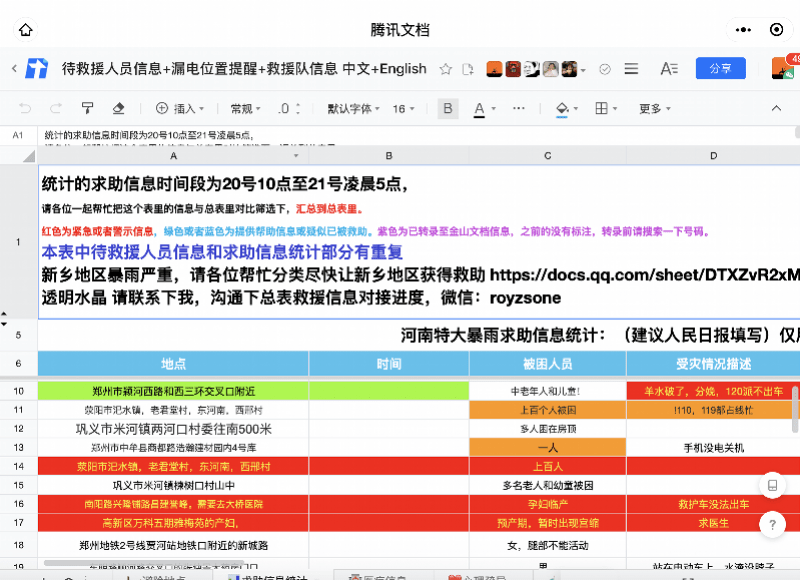Image resolution: width=800 pixels, height=580 pixels.
Task: Click the clear format eraser icon
Action: click(118, 108)
